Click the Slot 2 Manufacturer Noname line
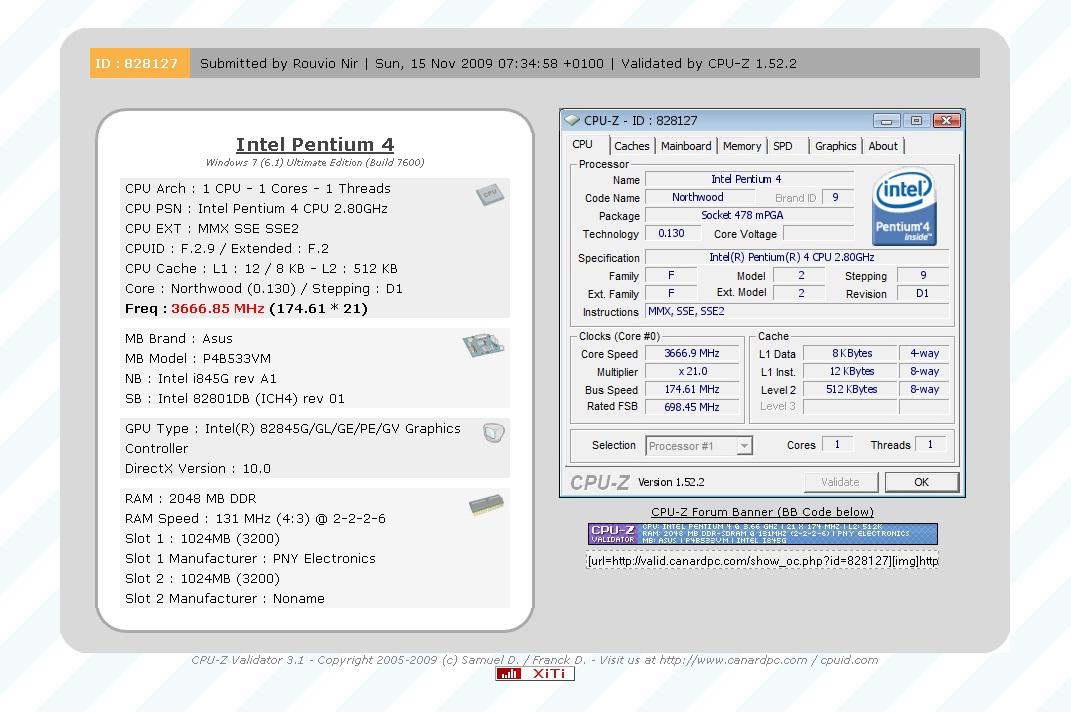This screenshot has height=712, width=1071. 225,599
